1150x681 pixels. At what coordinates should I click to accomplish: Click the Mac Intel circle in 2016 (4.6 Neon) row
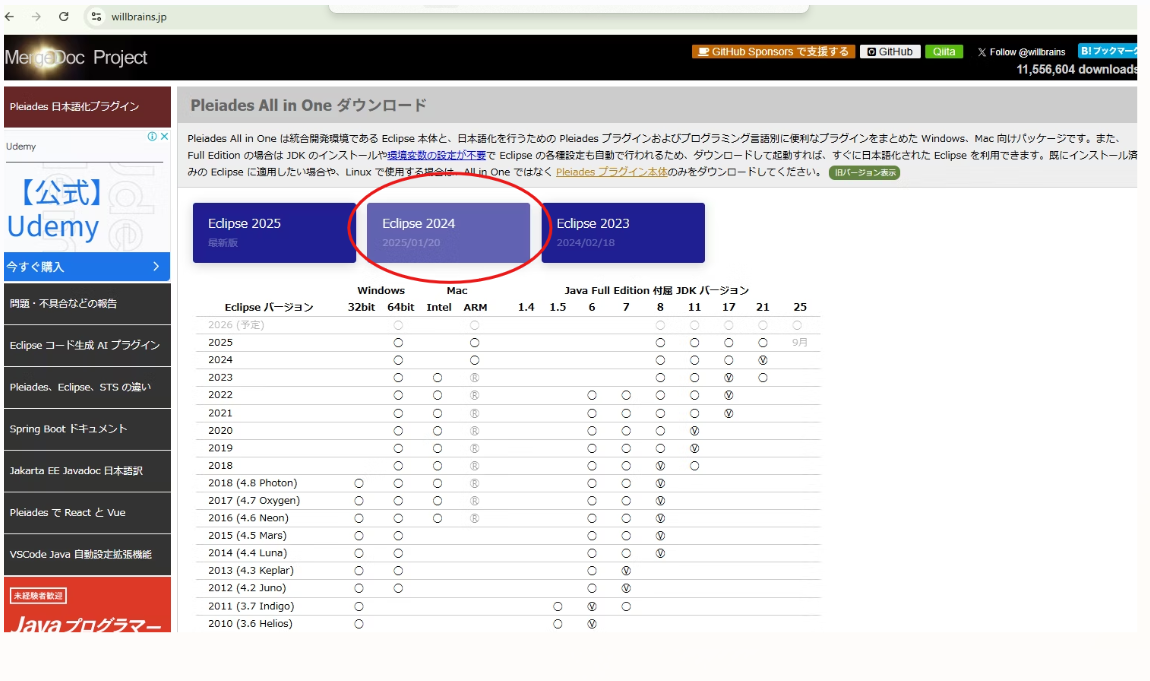coord(437,518)
